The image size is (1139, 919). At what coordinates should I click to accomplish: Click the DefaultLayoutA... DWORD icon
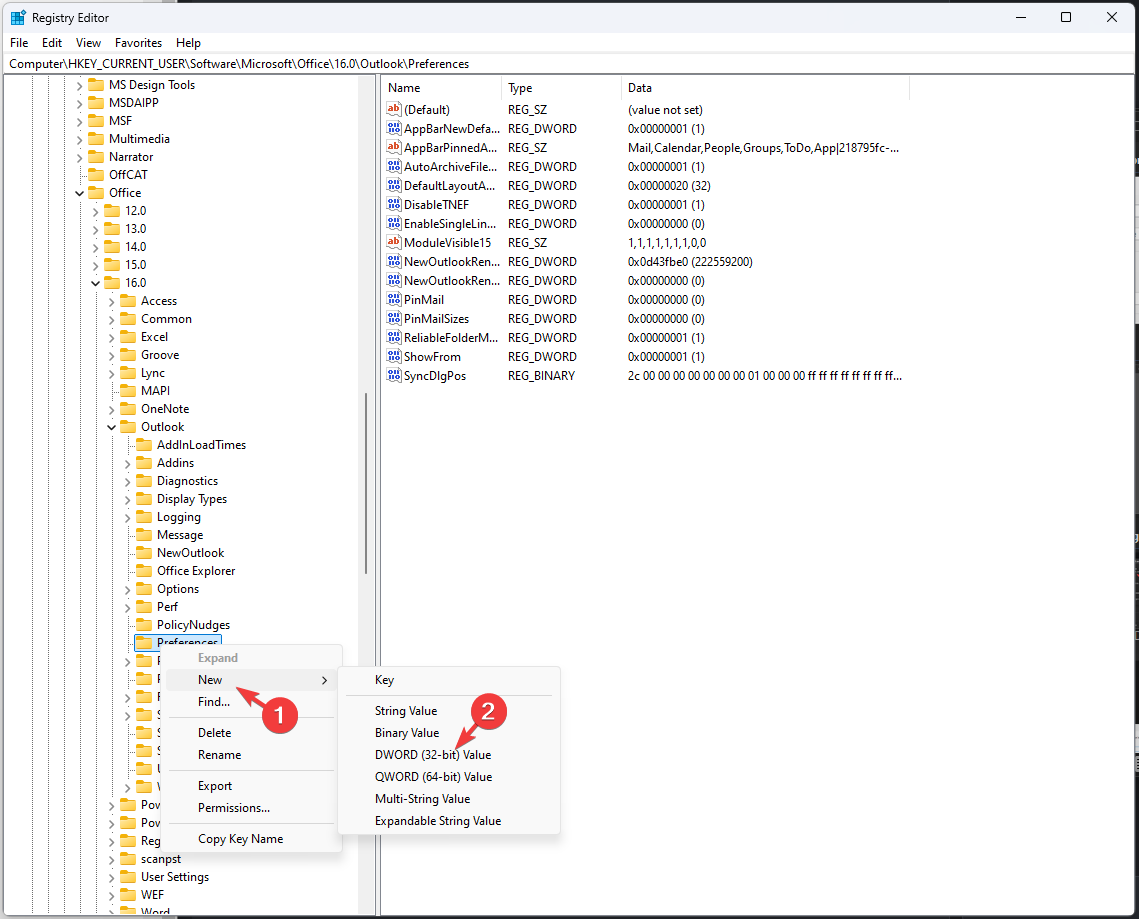(x=394, y=185)
